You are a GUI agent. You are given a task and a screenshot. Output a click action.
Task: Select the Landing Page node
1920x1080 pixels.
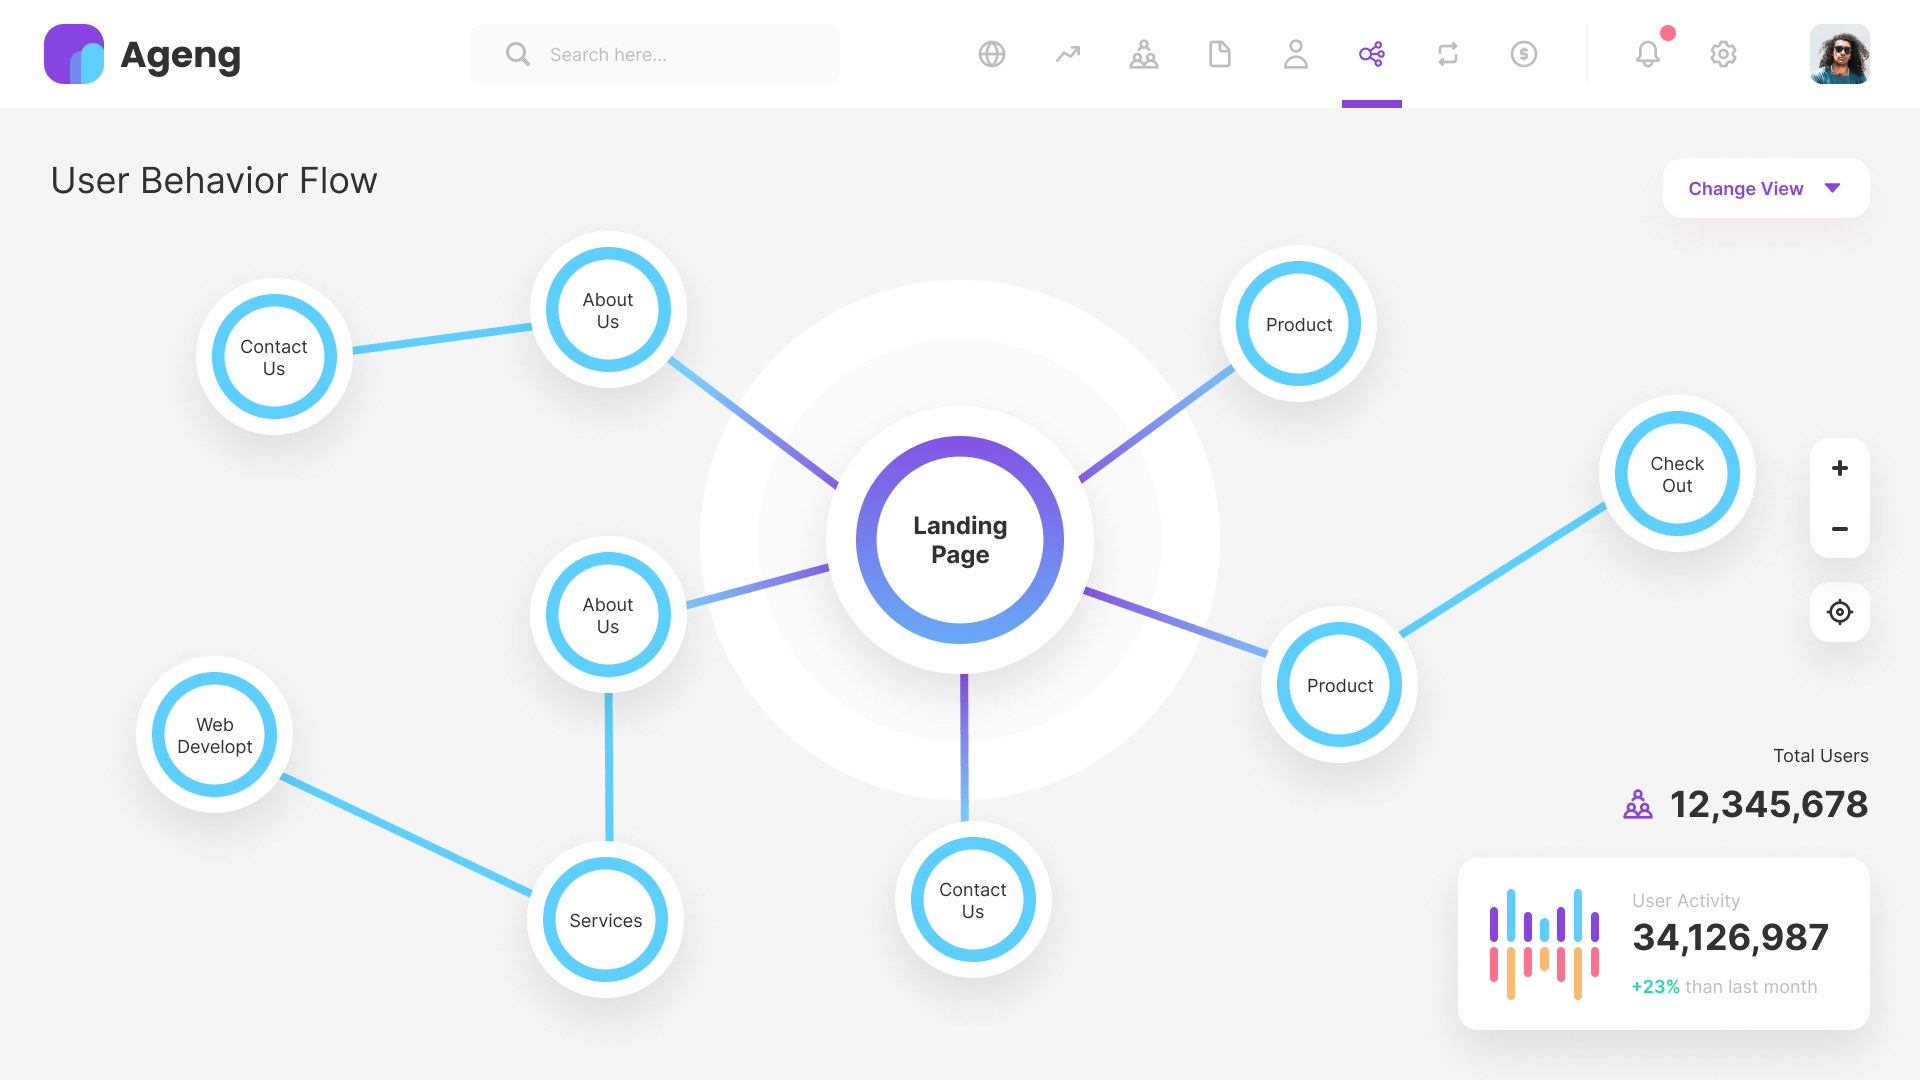pyautogui.click(x=959, y=540)
